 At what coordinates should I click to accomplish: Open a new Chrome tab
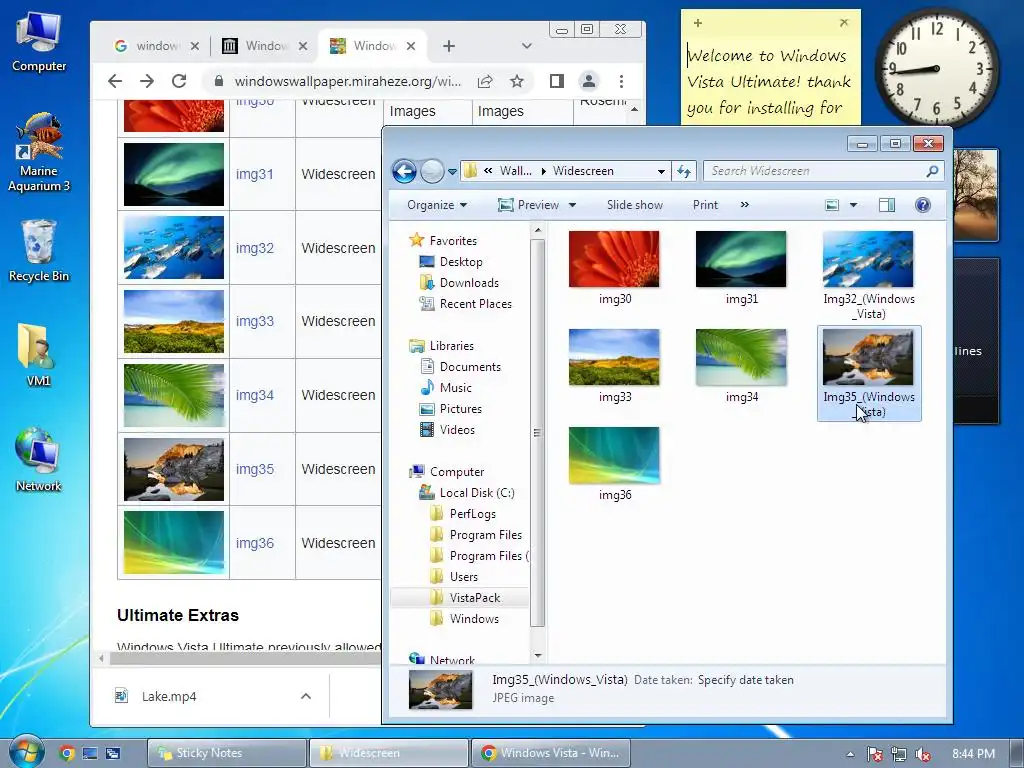(449, 46)
